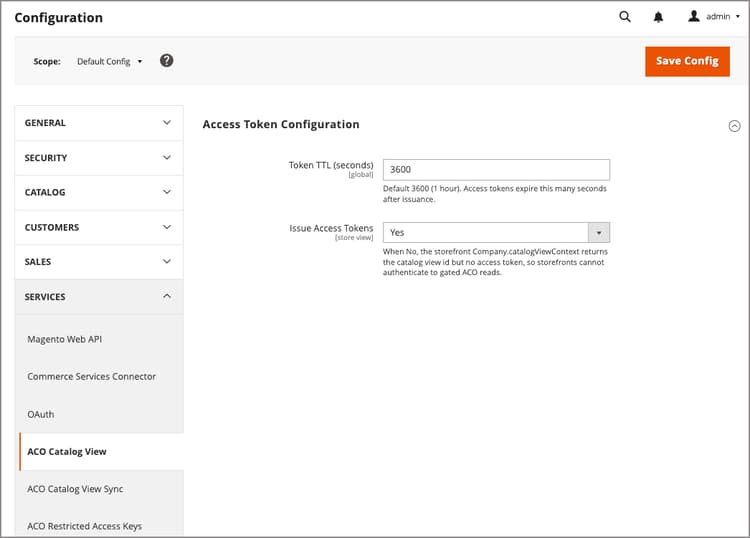Click the Token TTL (seconds) label
The image size is (750, 538).
click(331, 165)
